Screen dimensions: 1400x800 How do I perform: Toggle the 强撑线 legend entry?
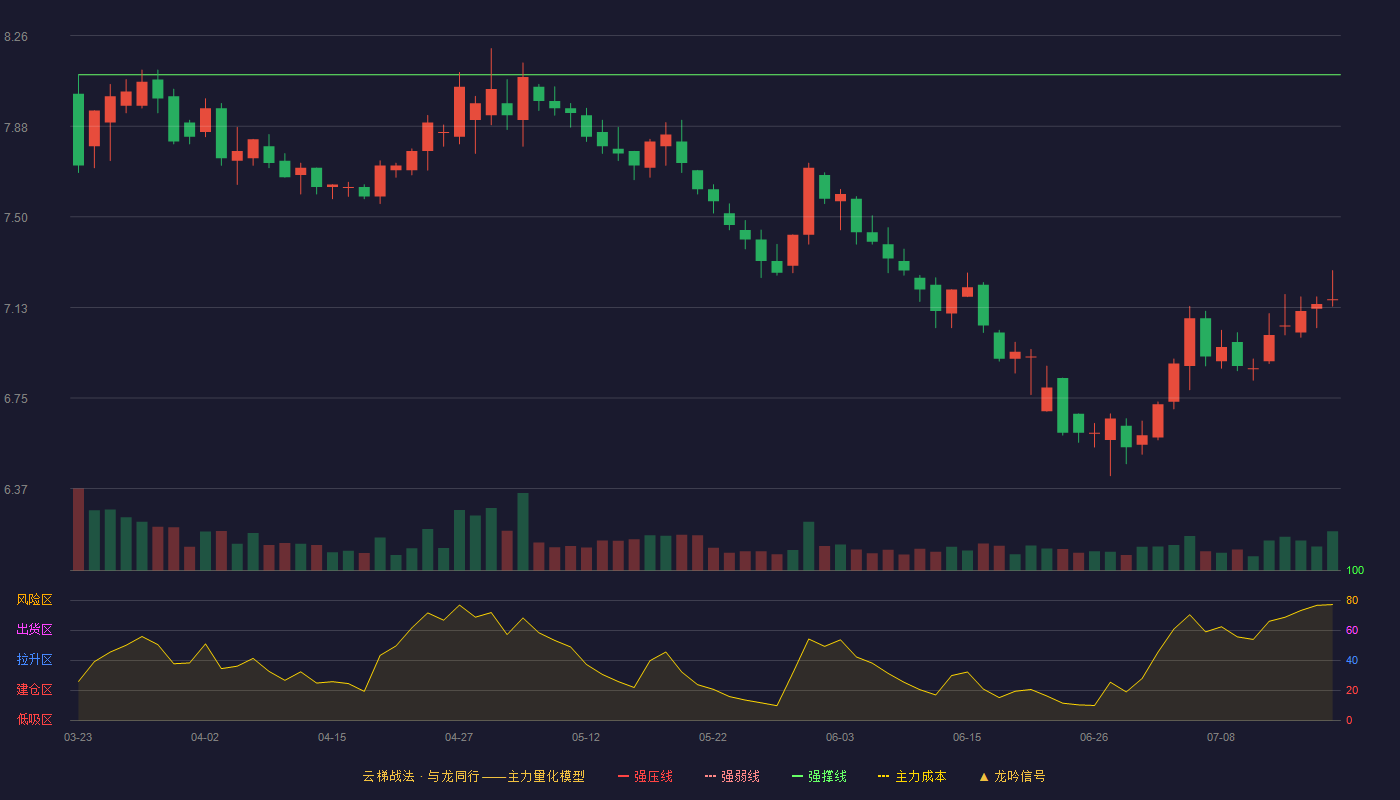click(x=819, y=776)
